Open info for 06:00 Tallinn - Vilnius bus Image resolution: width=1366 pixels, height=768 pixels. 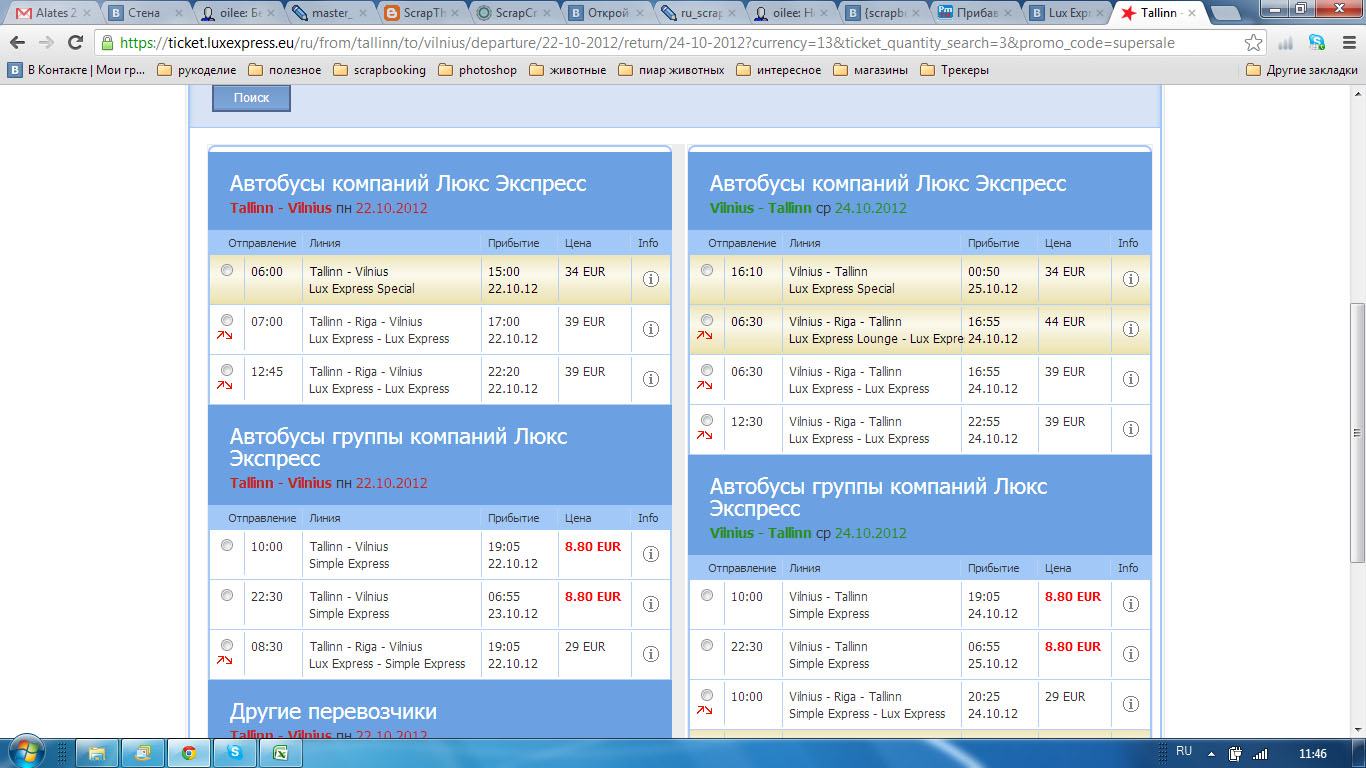click(651, 280)
